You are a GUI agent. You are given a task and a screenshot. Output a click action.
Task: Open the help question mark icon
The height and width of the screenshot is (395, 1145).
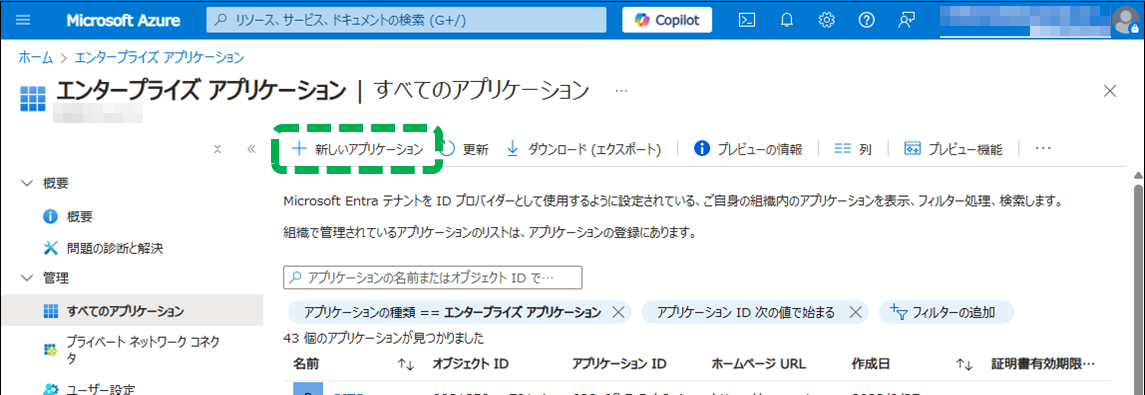(866, 20)
